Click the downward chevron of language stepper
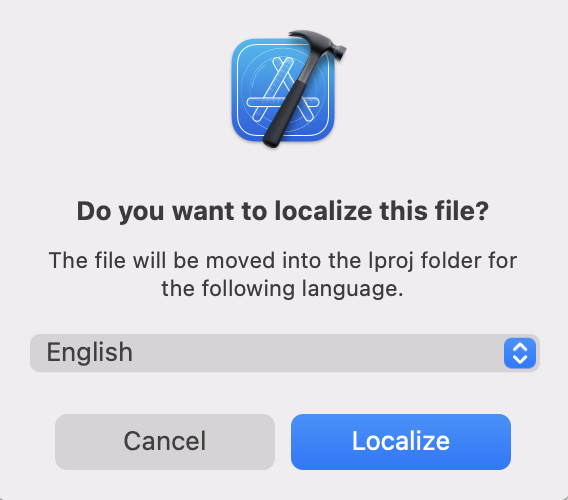The image size is (568, 500). pos(520,359)
